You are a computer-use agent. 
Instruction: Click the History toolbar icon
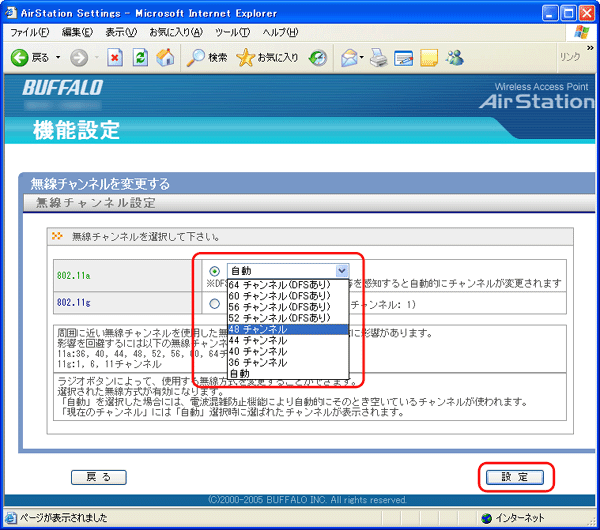318,57
